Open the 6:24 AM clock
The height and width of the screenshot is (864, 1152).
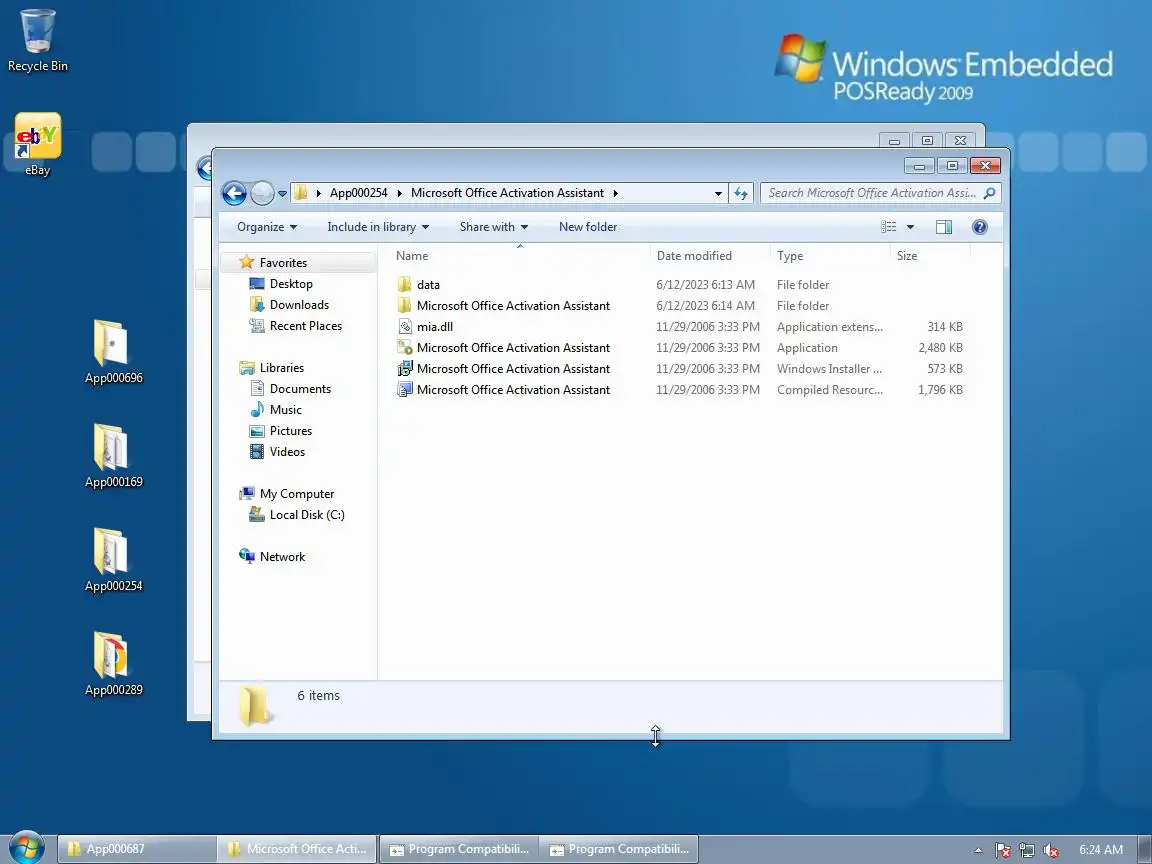[1101, 850]
